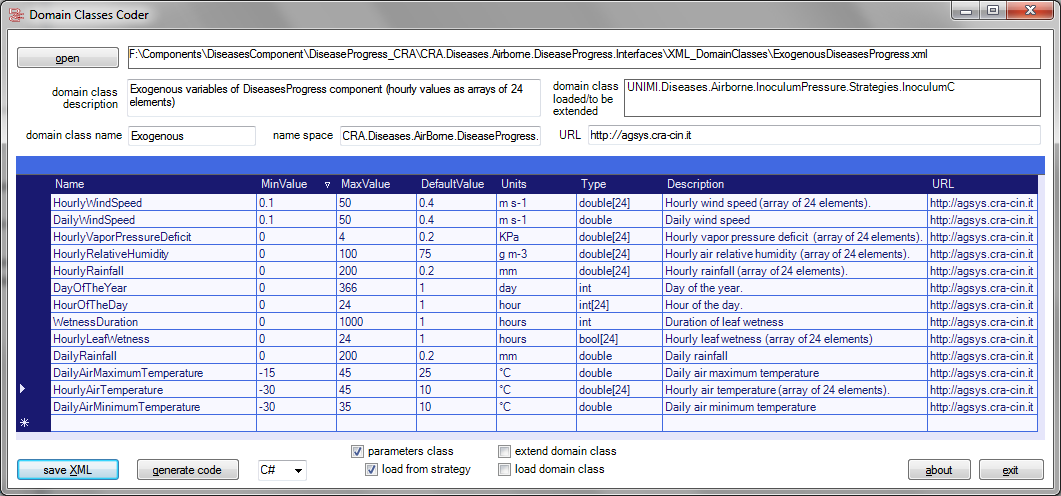The height and width of the screenshot is (496, 1061).
Task: Click the 'Duration of leaf wetness' description cell
Action: pyautogui.click(x=795, y=321)
